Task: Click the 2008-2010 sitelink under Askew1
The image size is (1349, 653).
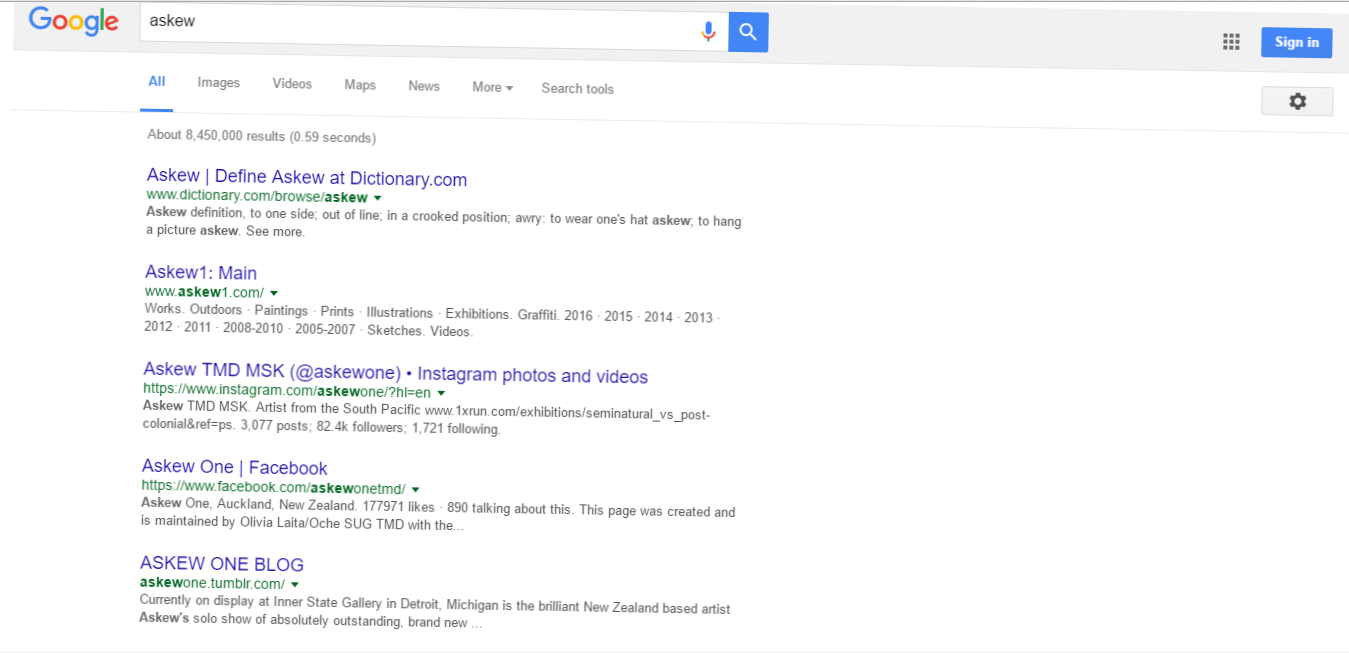Action: (x=254, y=328)
